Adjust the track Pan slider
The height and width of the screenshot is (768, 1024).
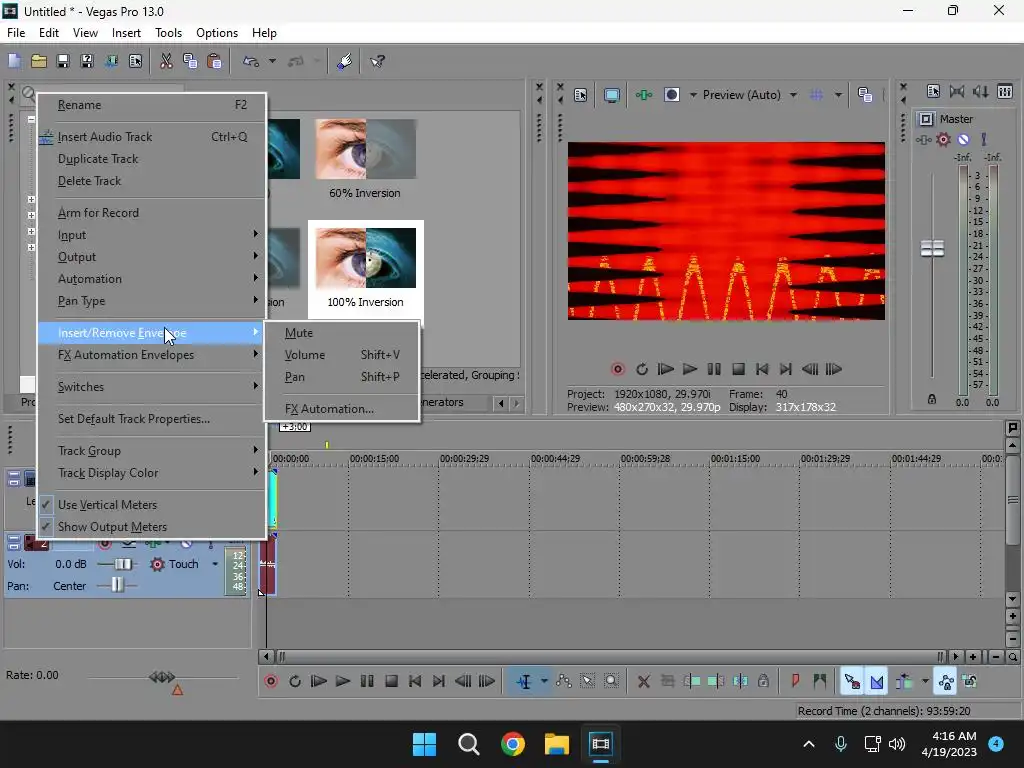[x=117, y=585]
